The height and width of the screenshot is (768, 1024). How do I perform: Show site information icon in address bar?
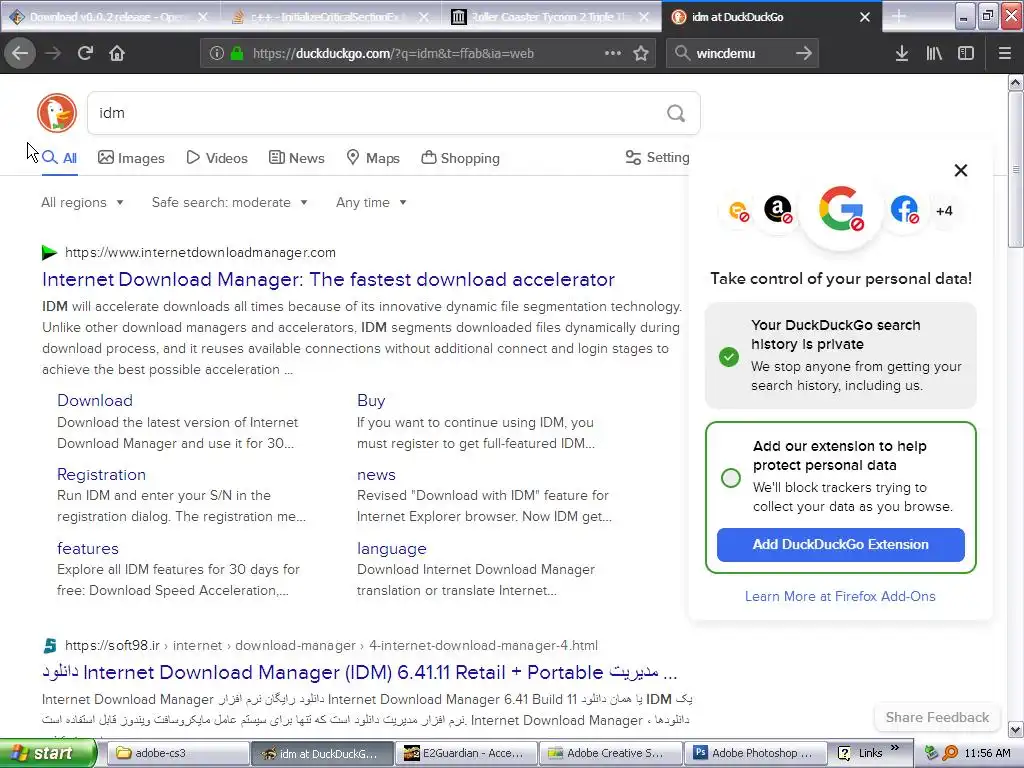[x=217, y=53]
